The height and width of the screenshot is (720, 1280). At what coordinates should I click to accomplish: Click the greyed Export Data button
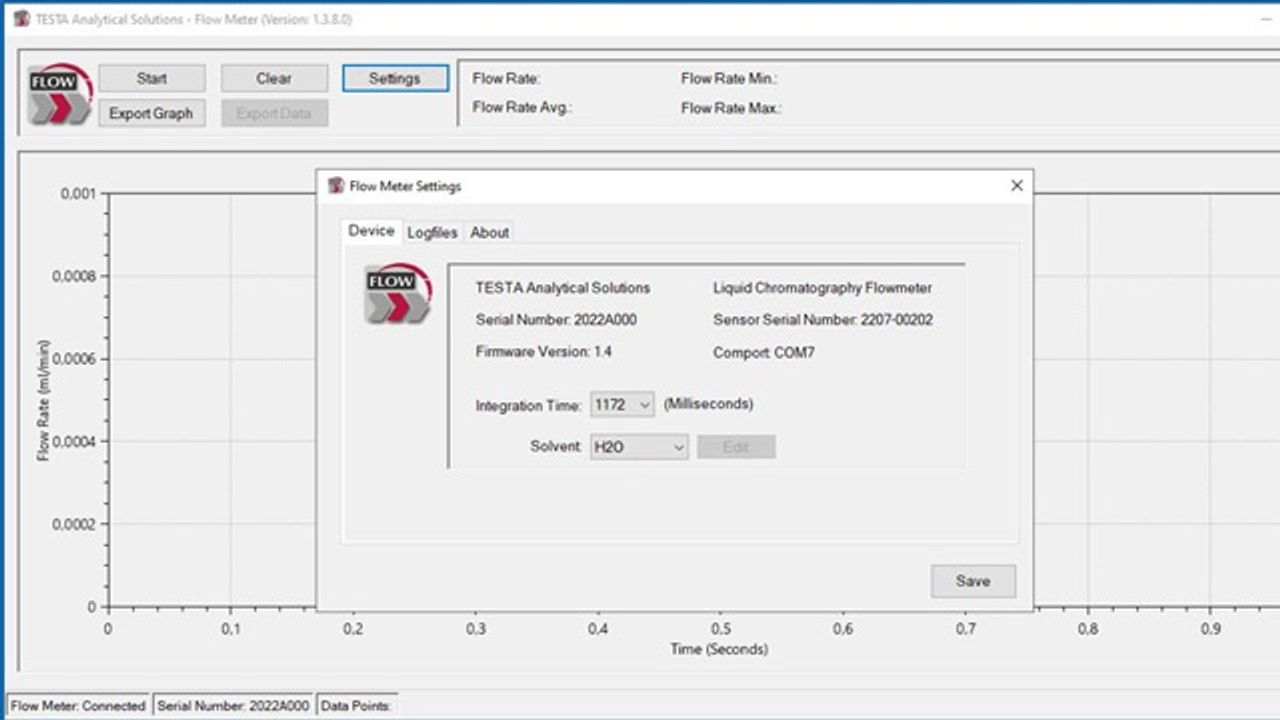pos(274,113)
